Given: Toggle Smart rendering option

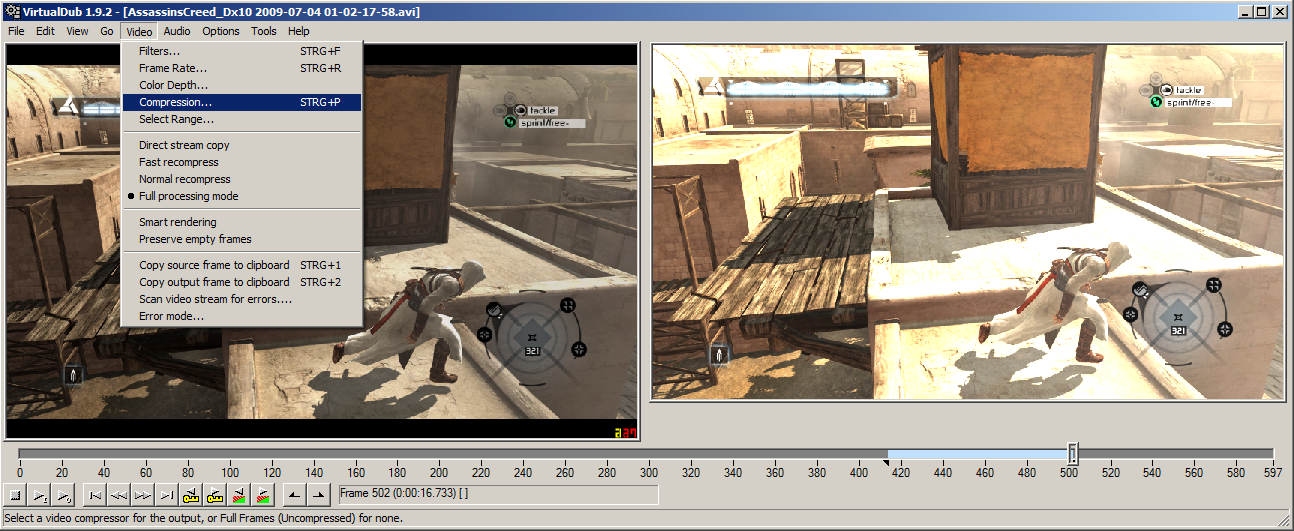Looking at the screenshot, I should coord(241,222).
